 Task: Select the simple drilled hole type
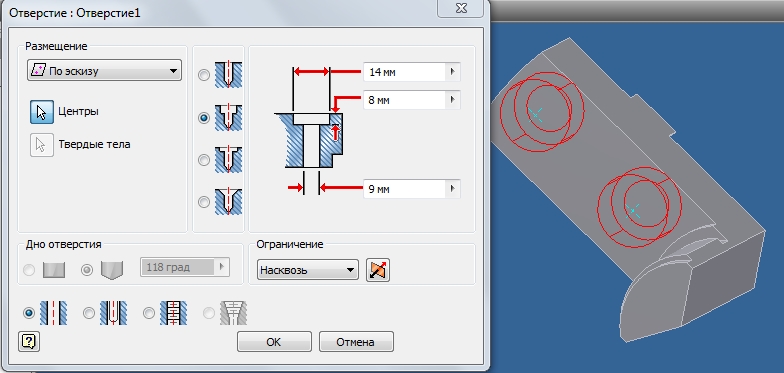(x=204, y=75)
